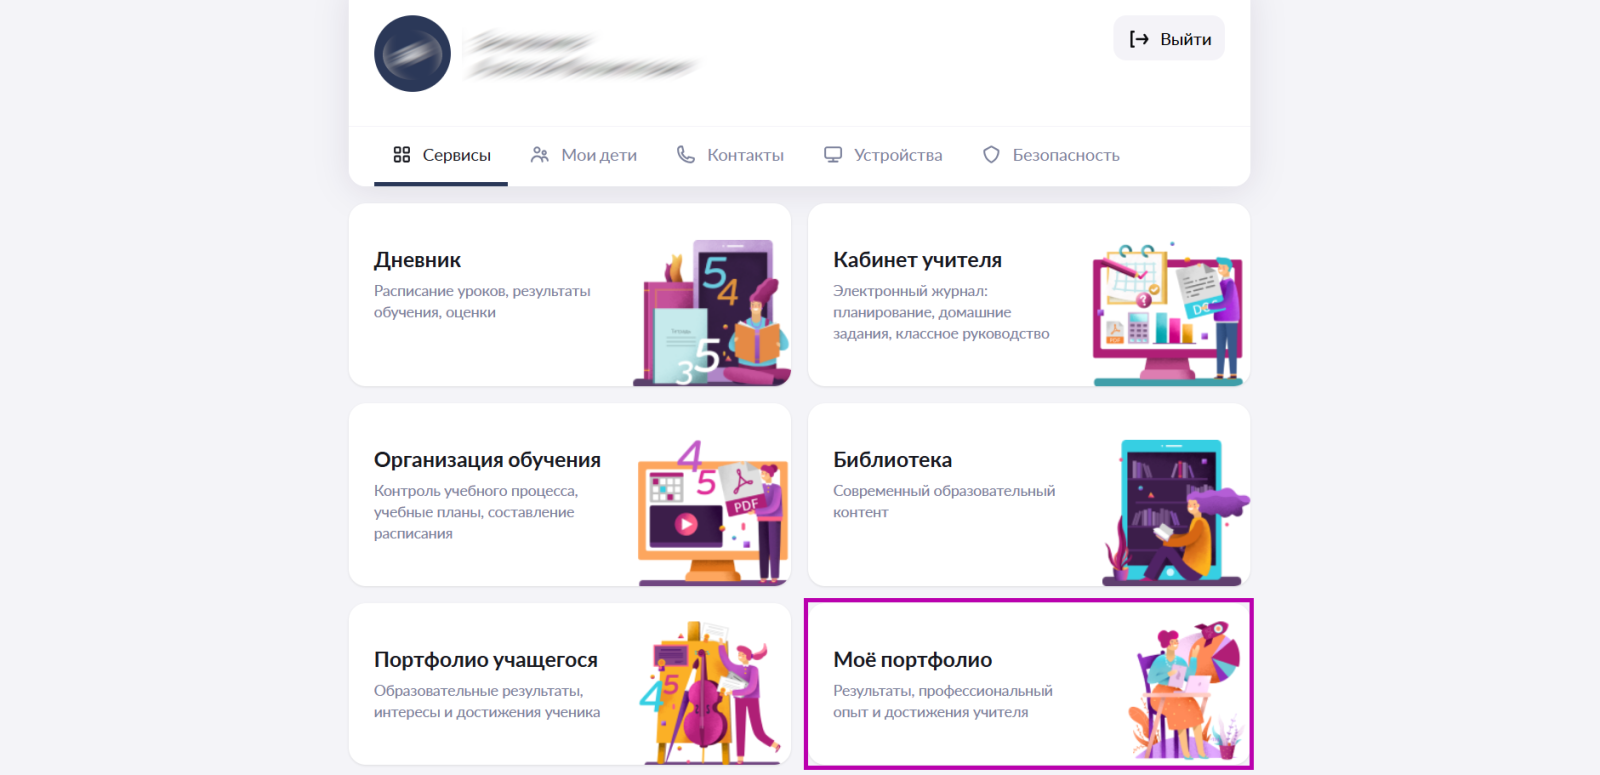Image resolution: width=1600 pixels, height=775 pixels.
Task: Switch to the Сервисы tab
Action: (441, 155)
